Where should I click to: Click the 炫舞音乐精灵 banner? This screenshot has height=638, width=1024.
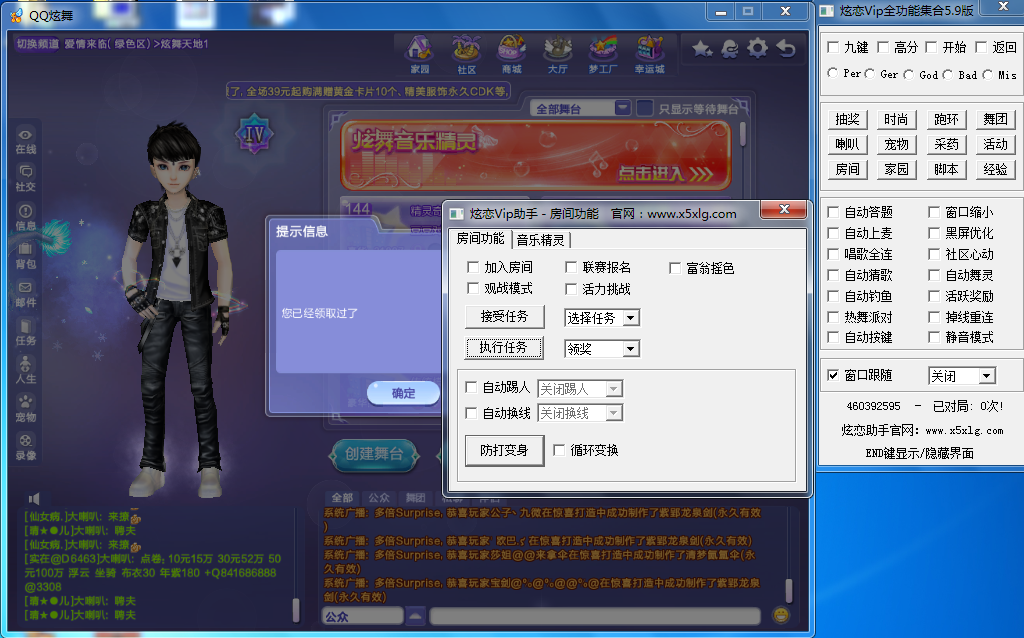coord(536,155)
